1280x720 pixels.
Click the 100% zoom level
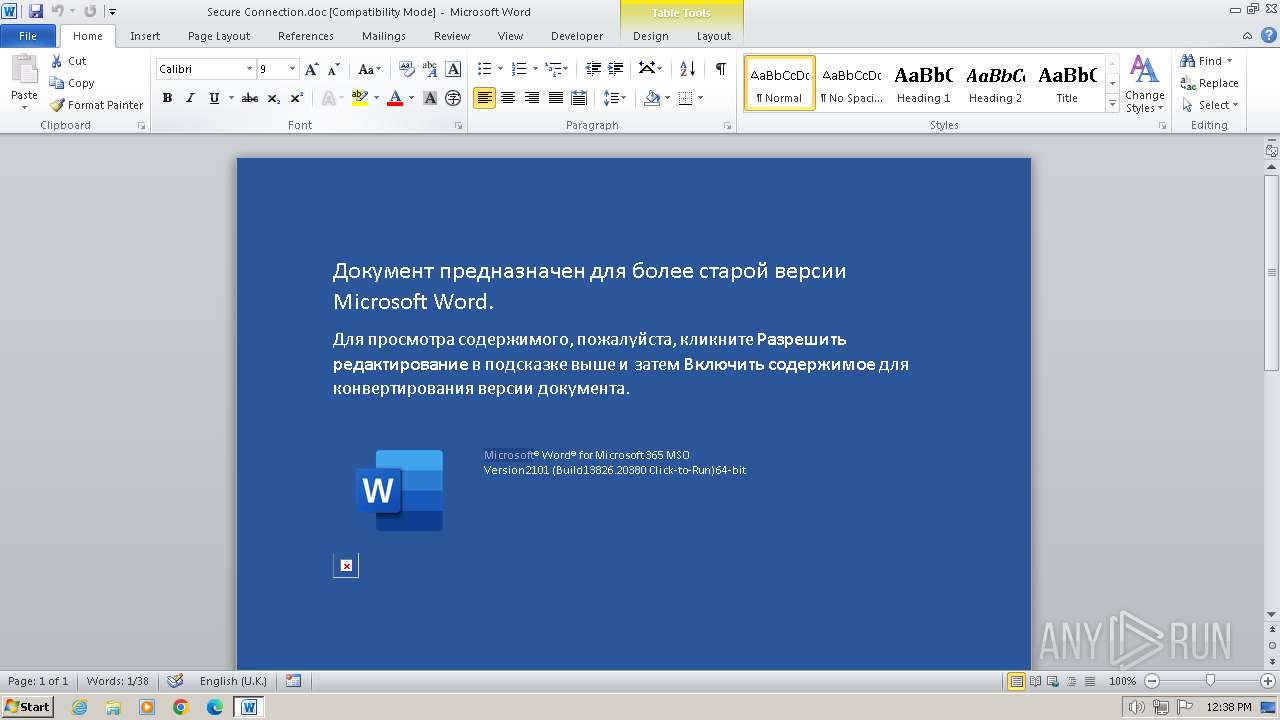point(1122,681)
